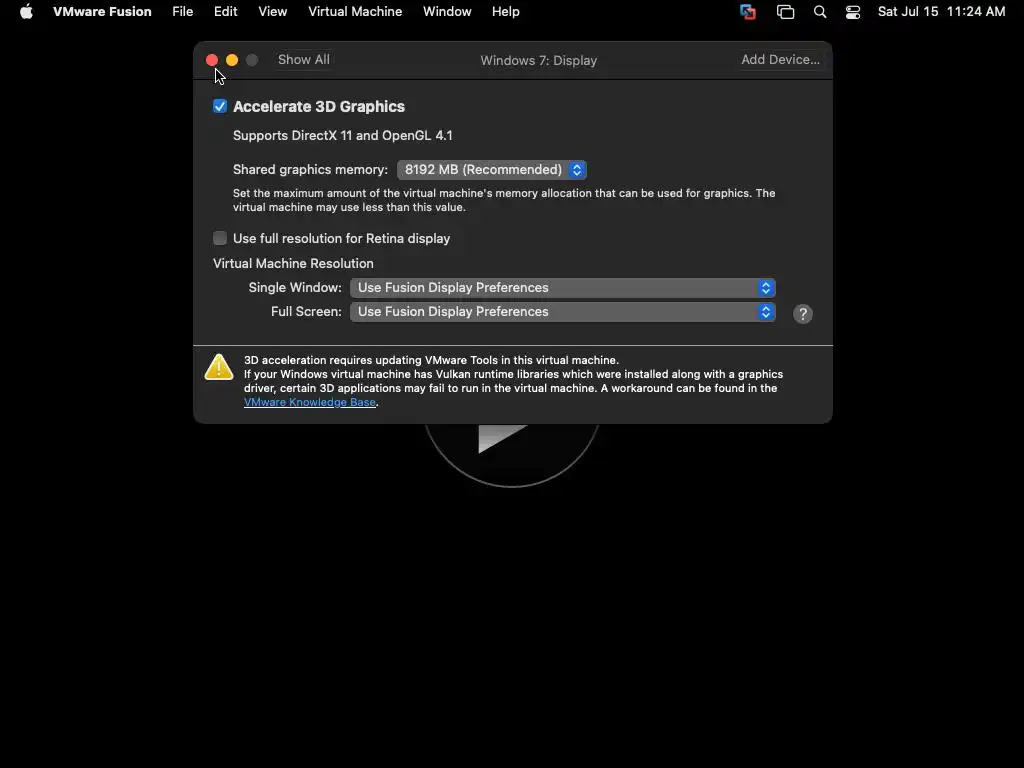Screen dimensions: 1024x768
Task: Click the date and time in menu bar
Action: [x=941, y=12]
